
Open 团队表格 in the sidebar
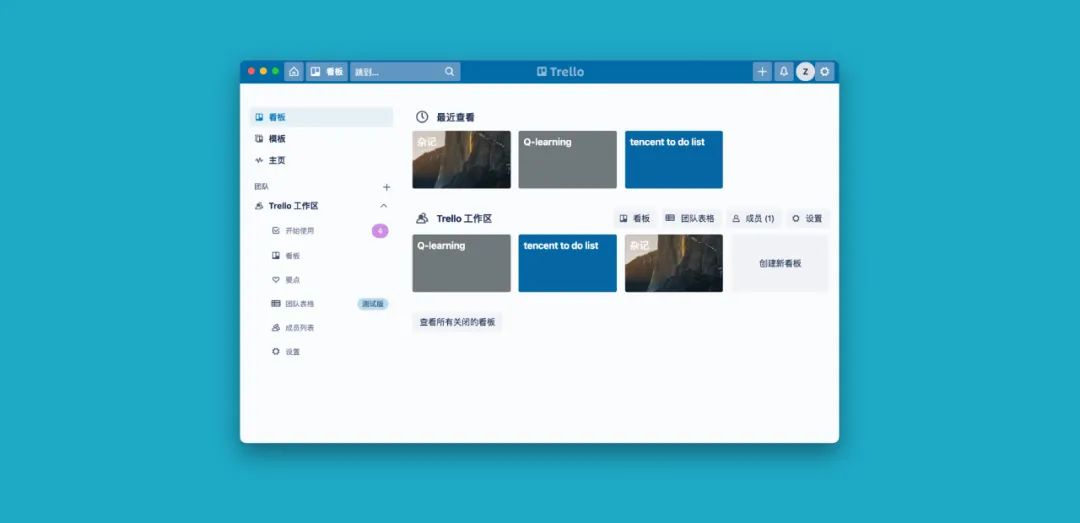300,304
